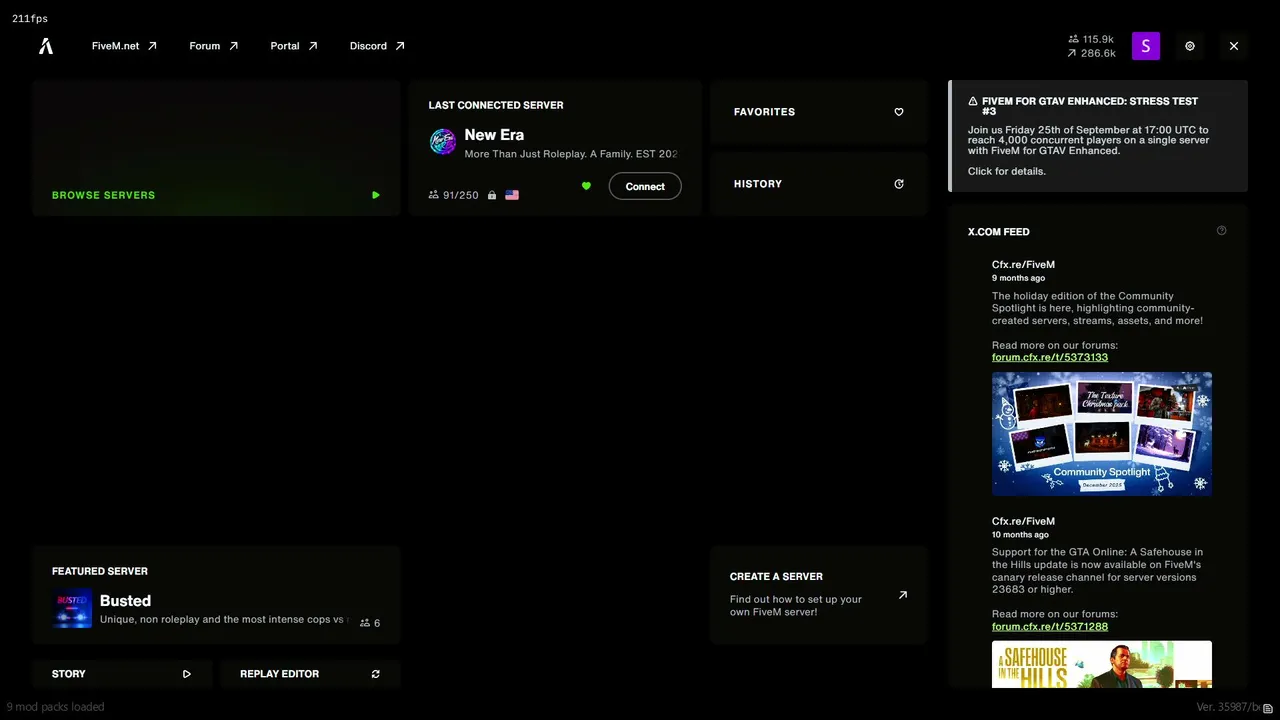Open the forum.cfx.re/t/5373133 link
Screen dimensions: 1280x720
pos(1050,357)
